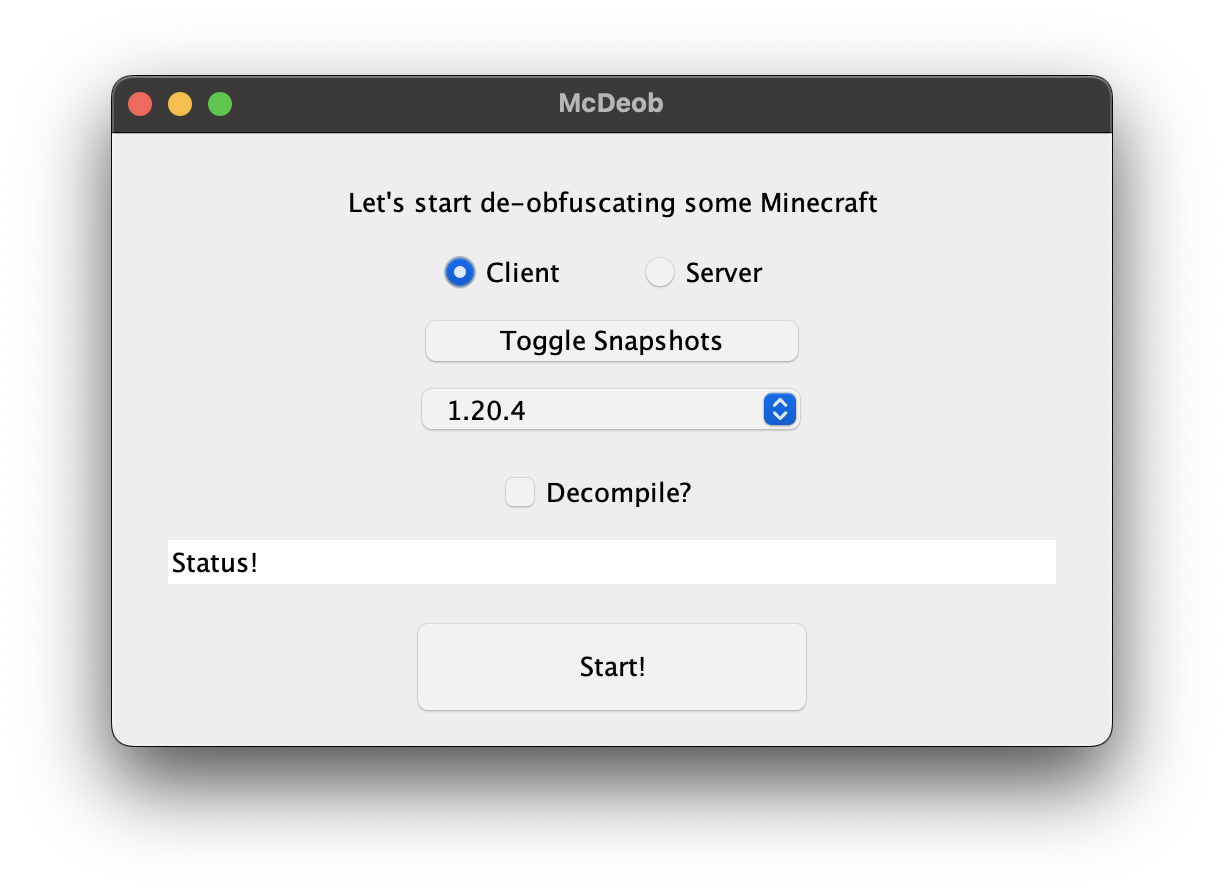The height and width of the screenshot is (894, 1224).
Task: Minimize the window using the yellow button
Action: (180, 104)
